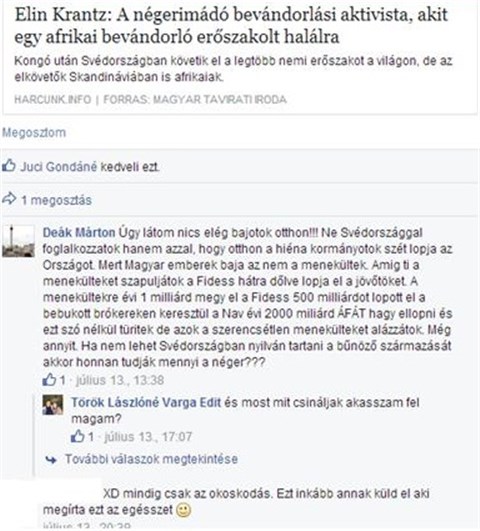The height and width of the screenshot is (531, 480).
Task: Open Deák Márton's profile picture
Action: point(18,241)
